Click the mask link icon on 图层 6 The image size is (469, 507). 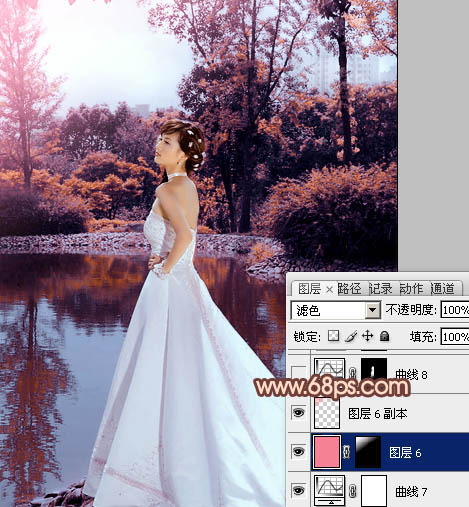[347, 452]
